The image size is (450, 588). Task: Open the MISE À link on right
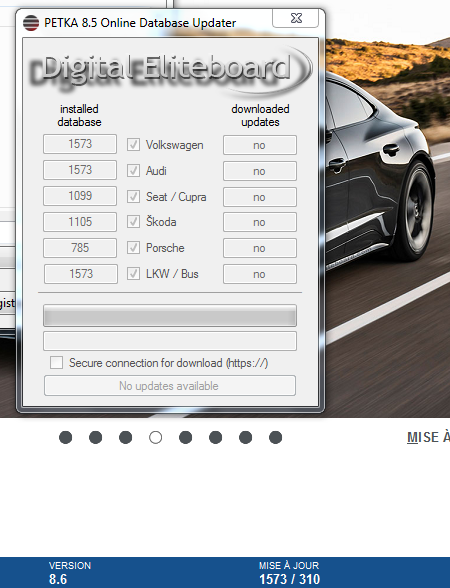tap(428, 437)
